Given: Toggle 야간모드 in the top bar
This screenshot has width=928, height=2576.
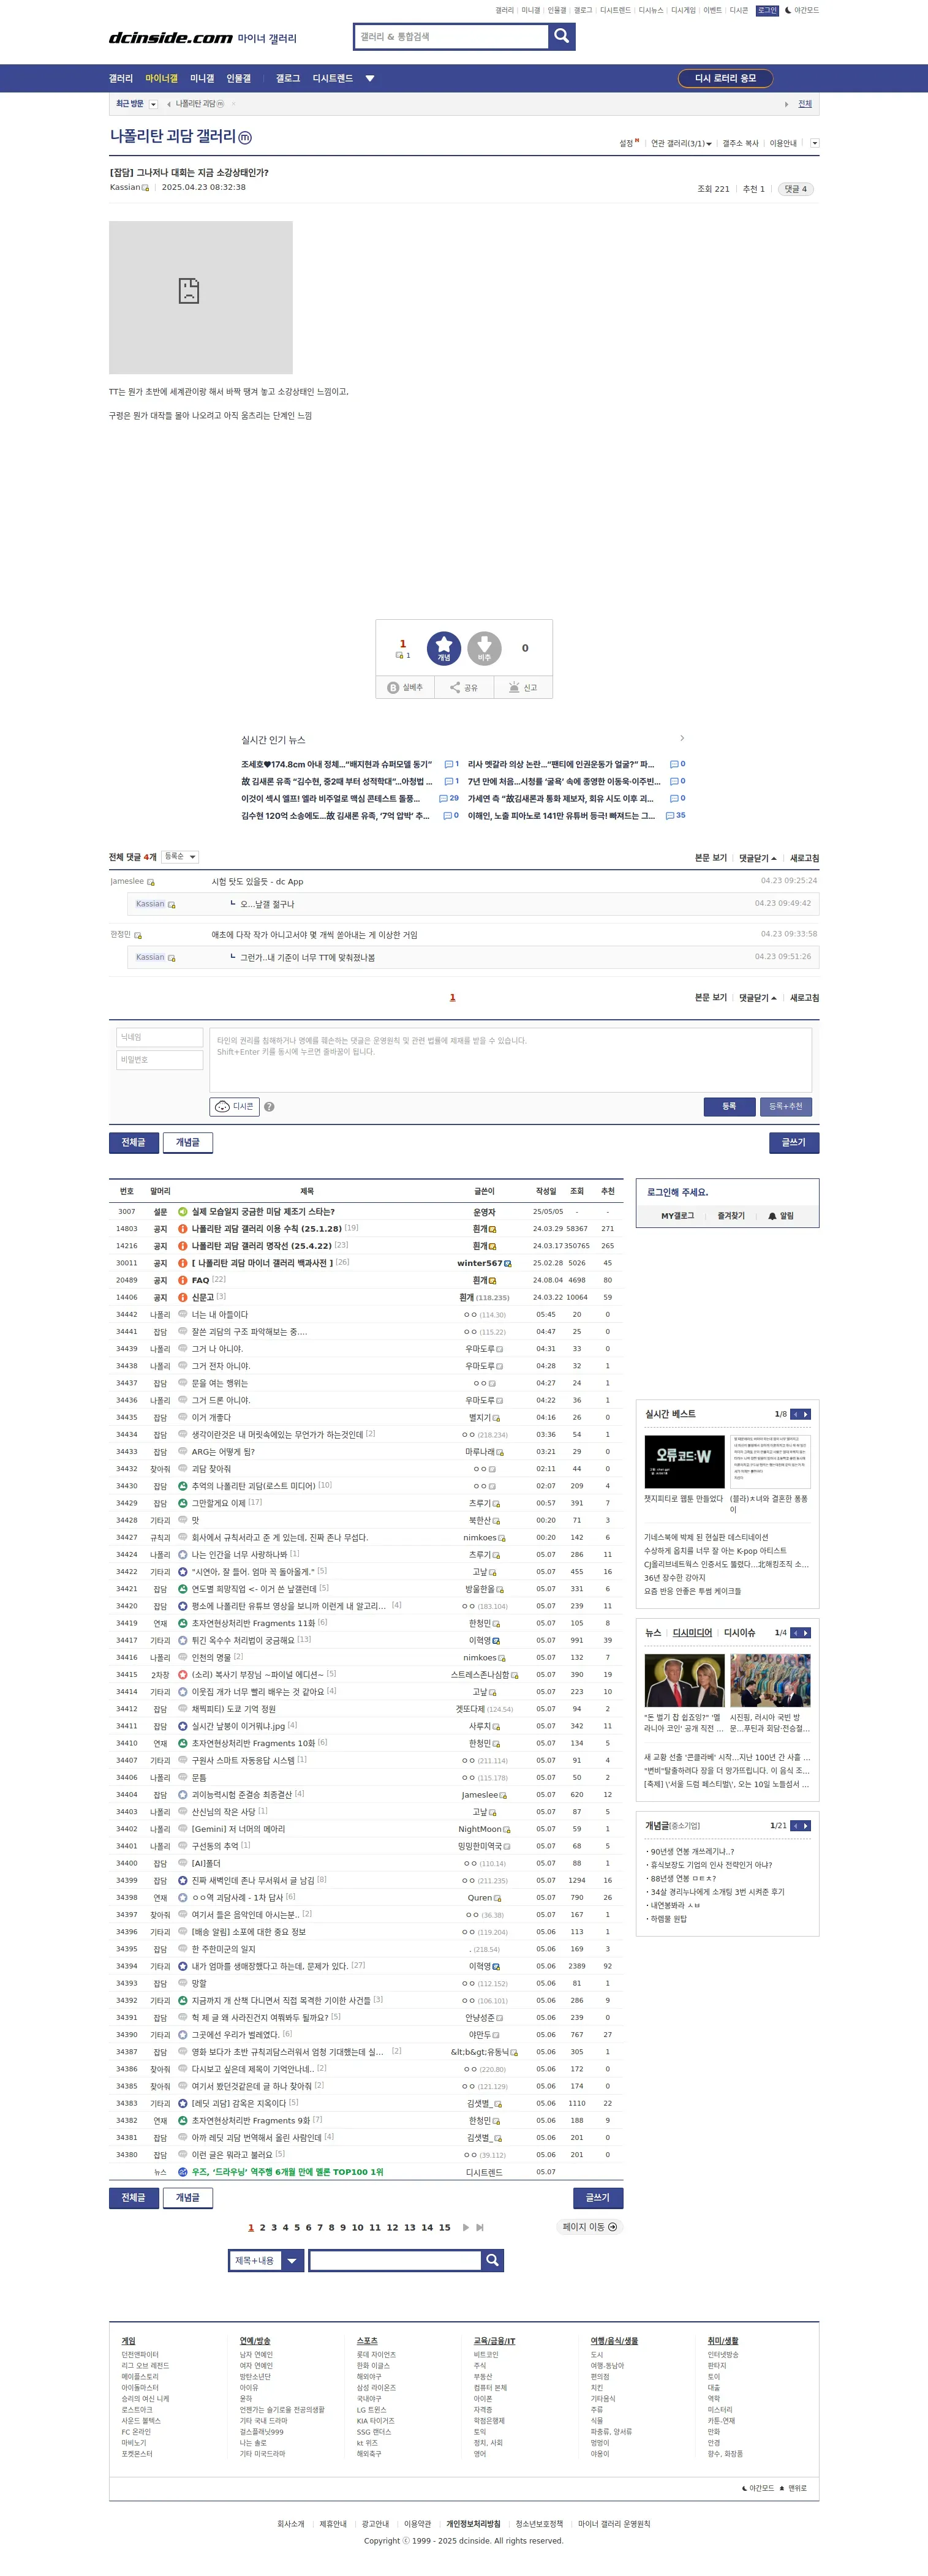Looking at the screenshot, I should click(802, 10).
